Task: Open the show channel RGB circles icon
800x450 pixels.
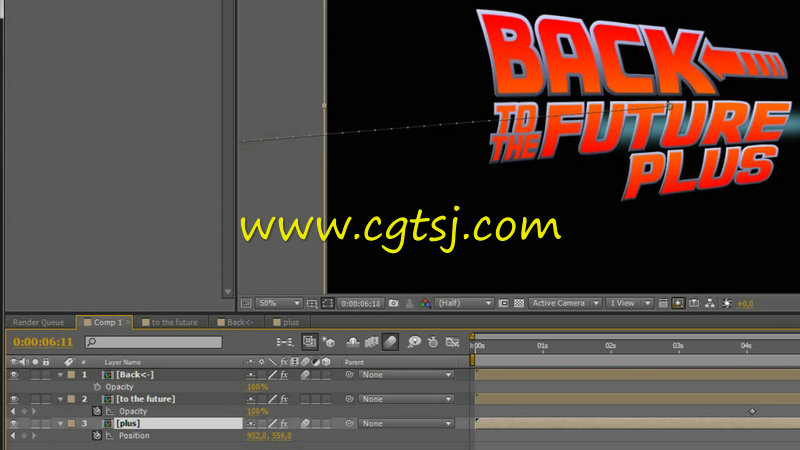Action: tap(425, 303)
